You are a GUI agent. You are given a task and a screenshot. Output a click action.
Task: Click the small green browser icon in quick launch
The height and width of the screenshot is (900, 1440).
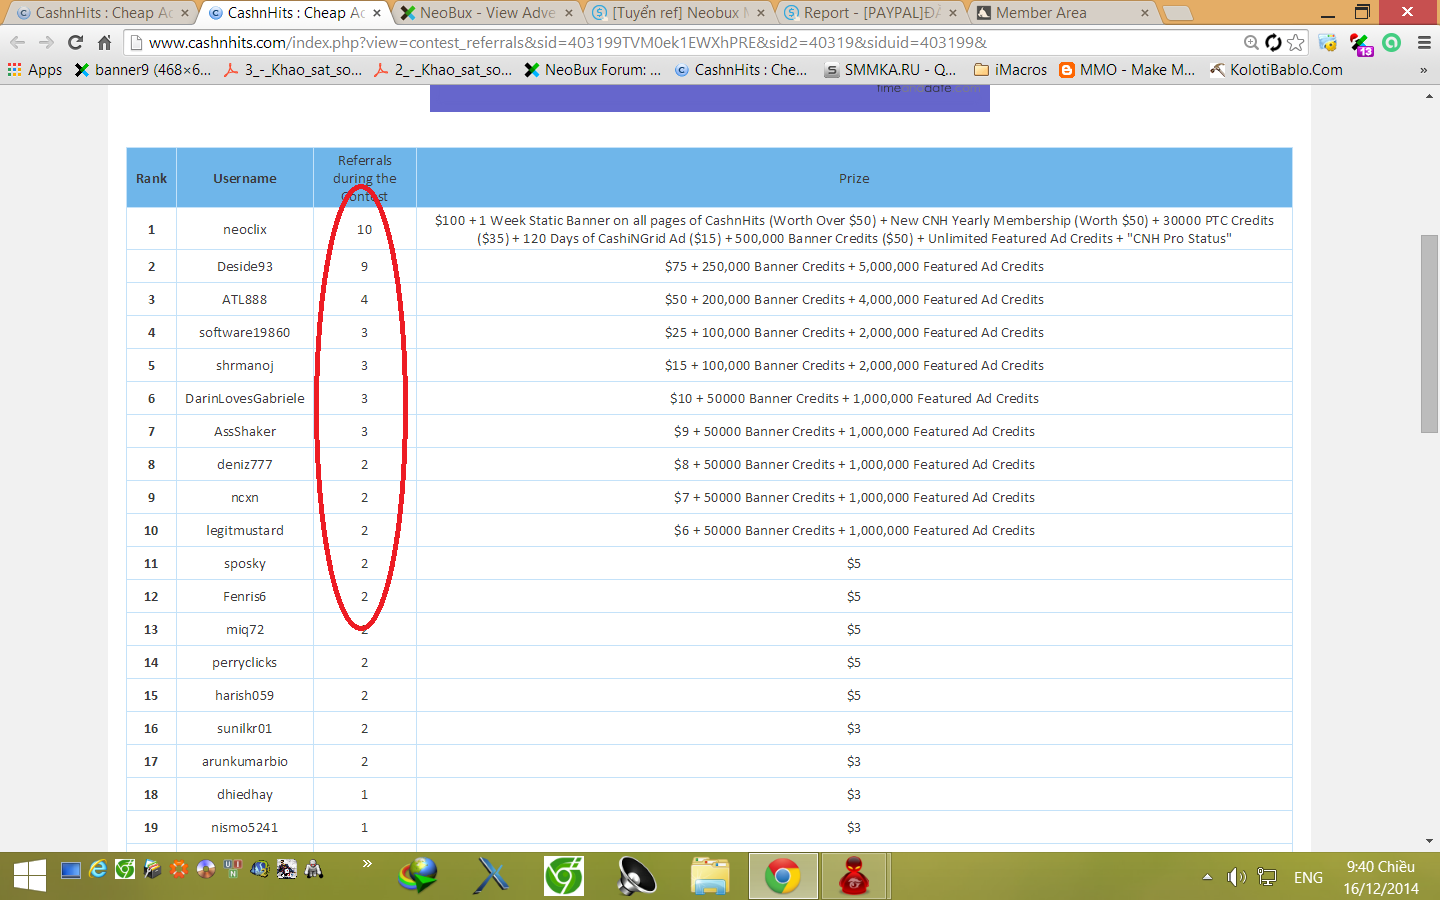click(x=125, y=869)
